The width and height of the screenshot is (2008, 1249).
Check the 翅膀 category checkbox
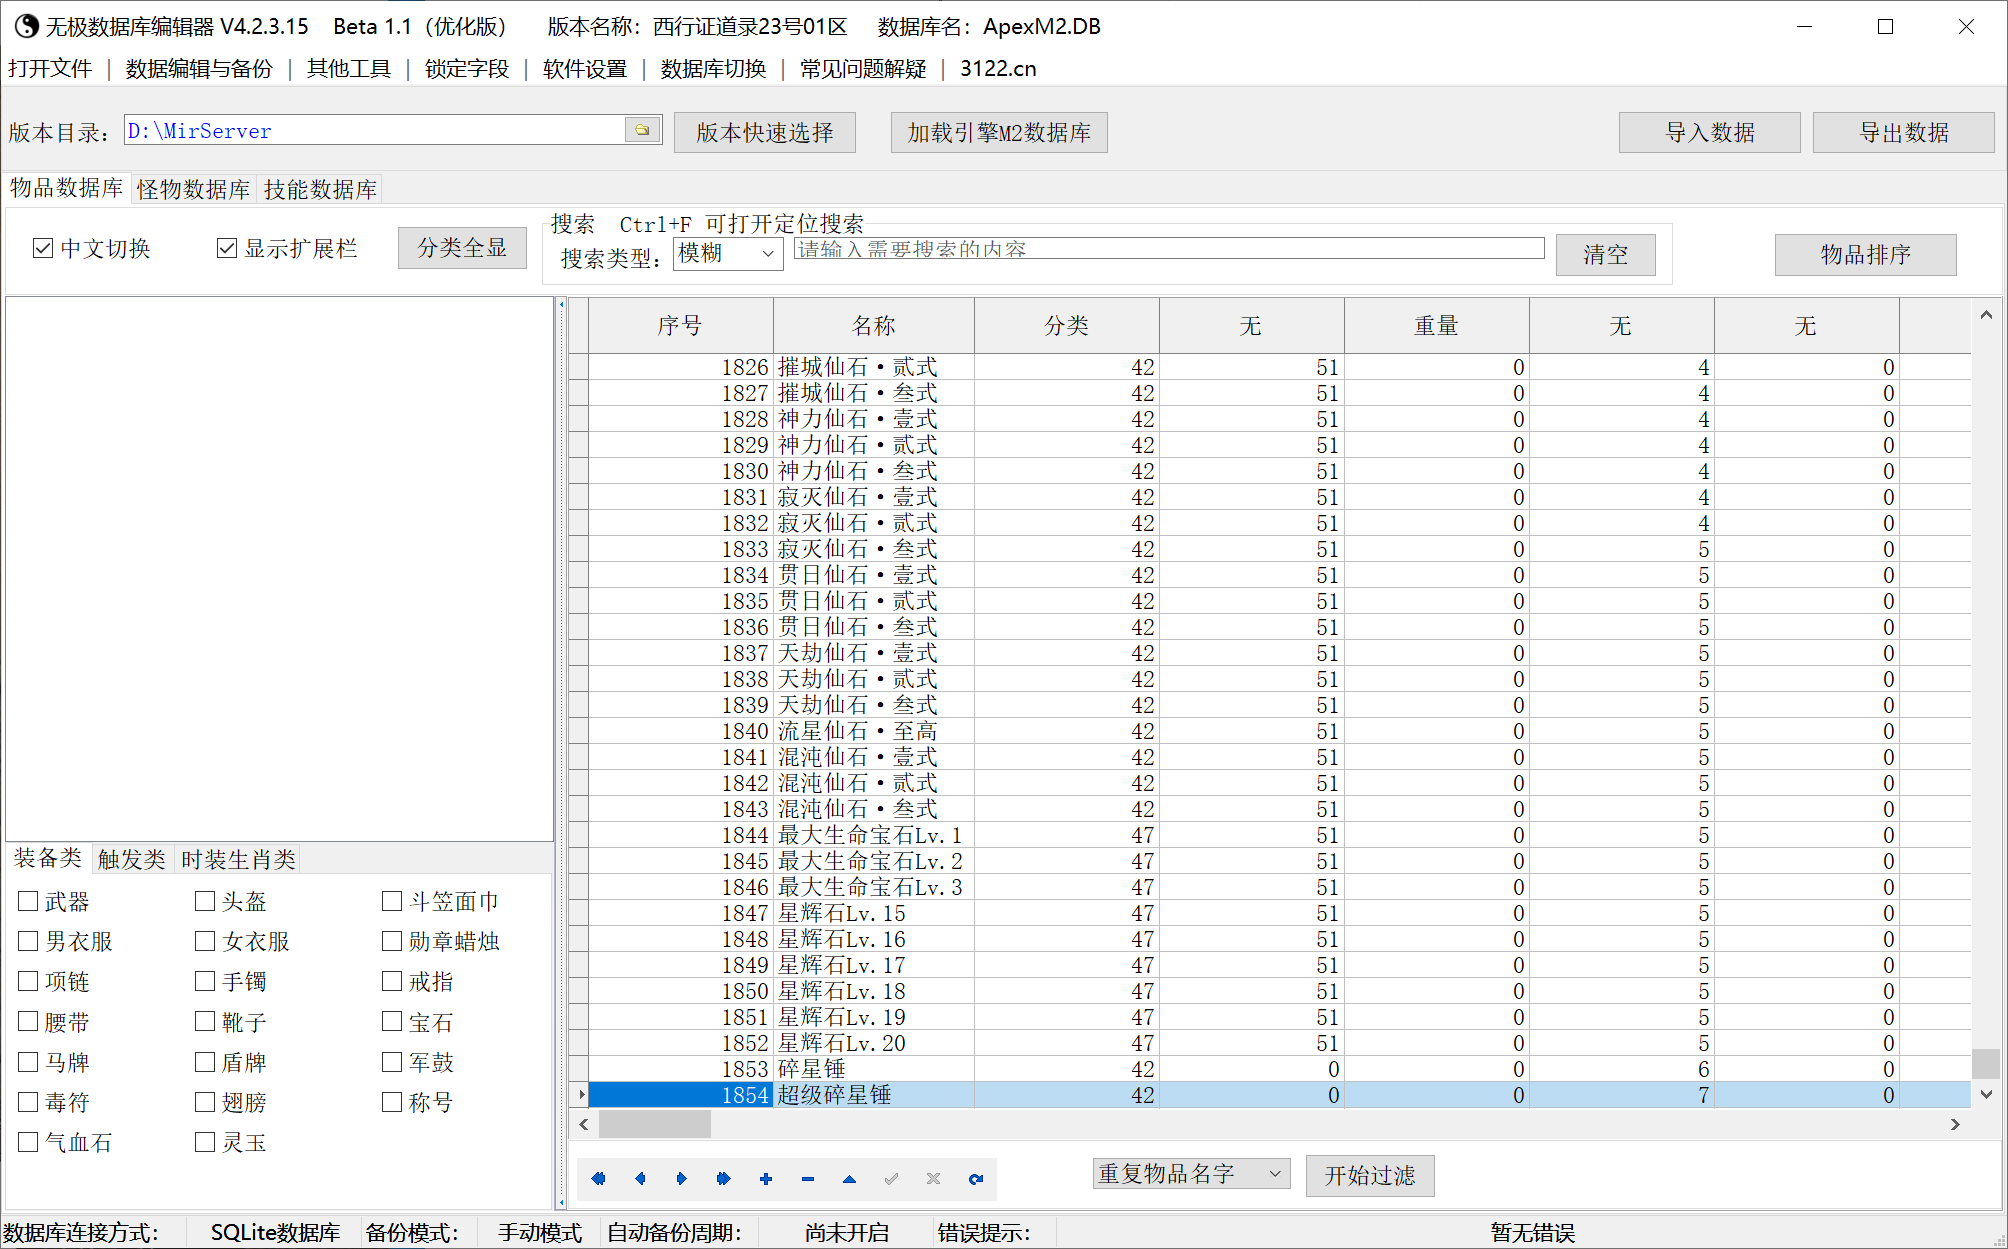(205, 1102)
